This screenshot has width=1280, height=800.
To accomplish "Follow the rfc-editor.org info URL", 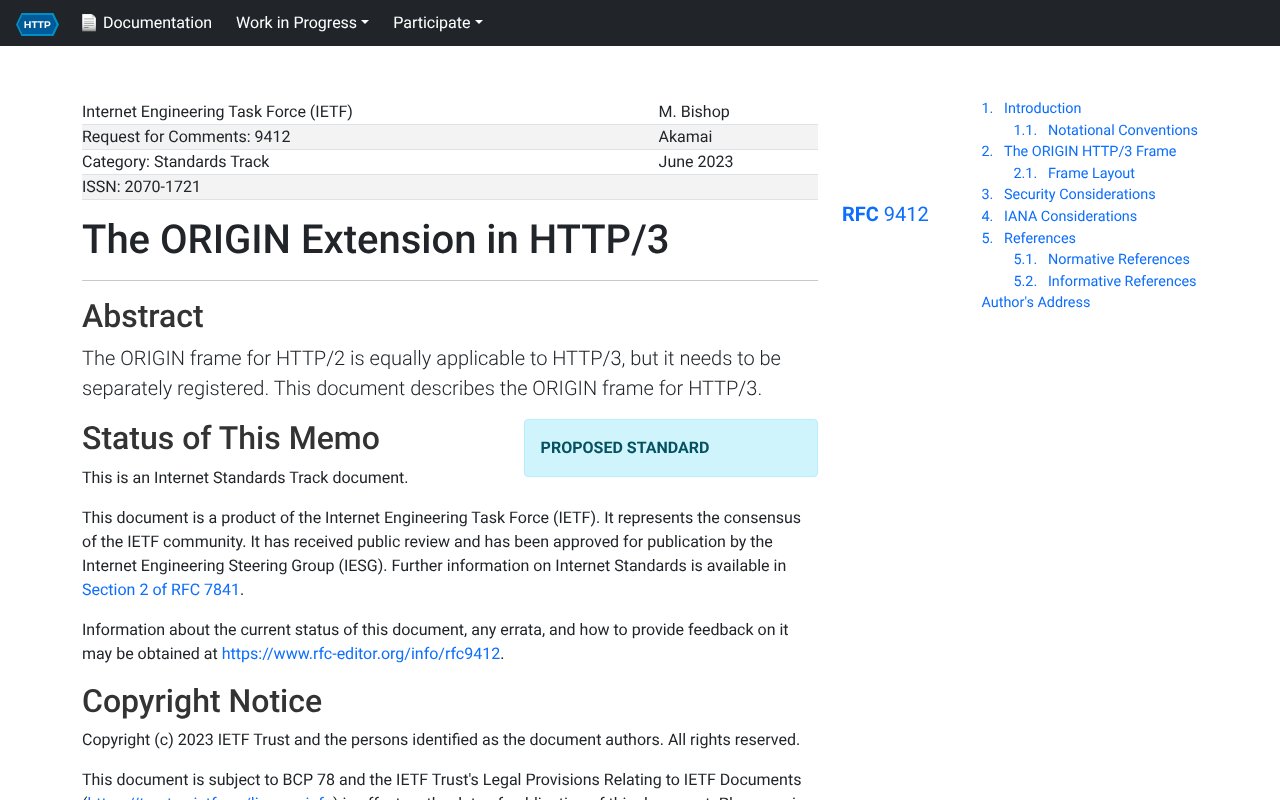I will click(360, 653).
